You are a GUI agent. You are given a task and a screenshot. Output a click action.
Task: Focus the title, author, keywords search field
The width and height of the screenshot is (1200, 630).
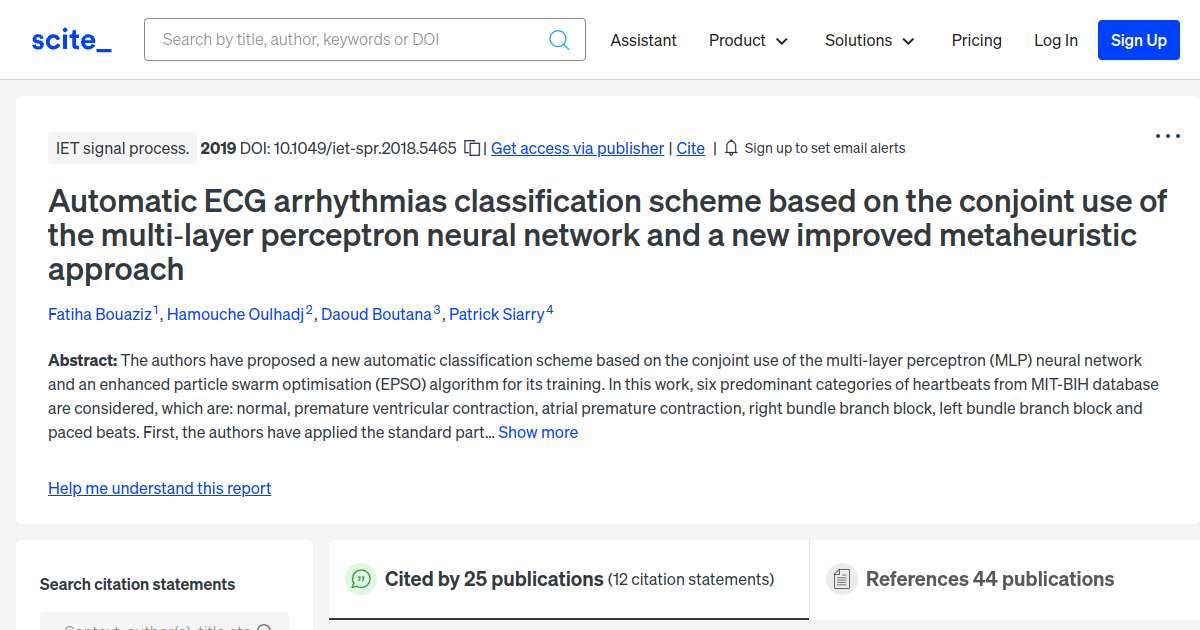(x=350, y=40)
